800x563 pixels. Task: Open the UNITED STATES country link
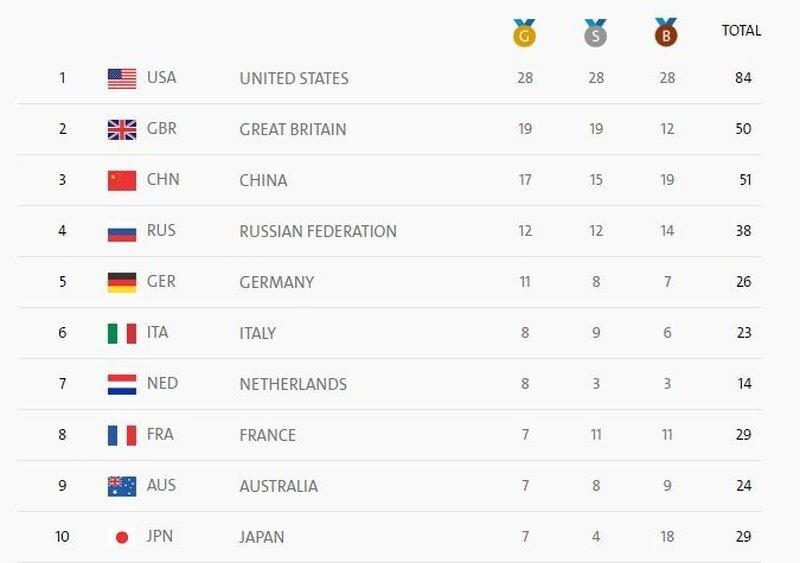coord(294,78)
